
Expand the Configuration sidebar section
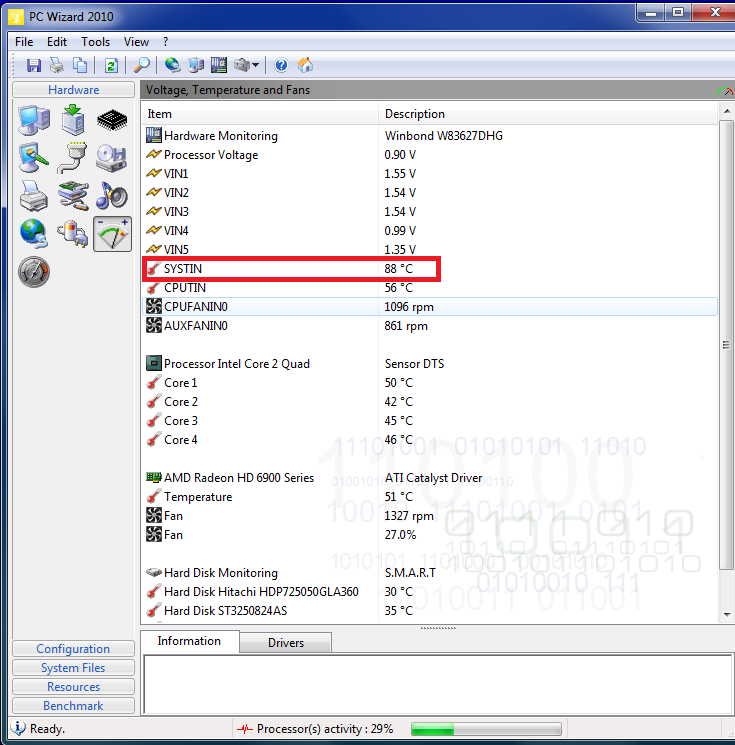pyautogui.click(x=73, y=649)
